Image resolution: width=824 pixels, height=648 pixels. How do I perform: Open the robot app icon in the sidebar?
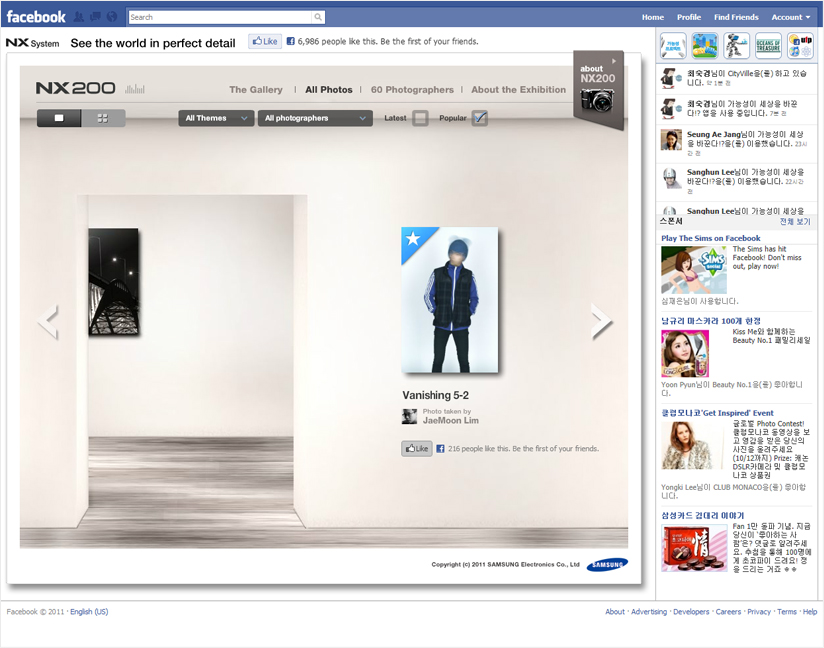pyautogui.click(x=736, y=45)
